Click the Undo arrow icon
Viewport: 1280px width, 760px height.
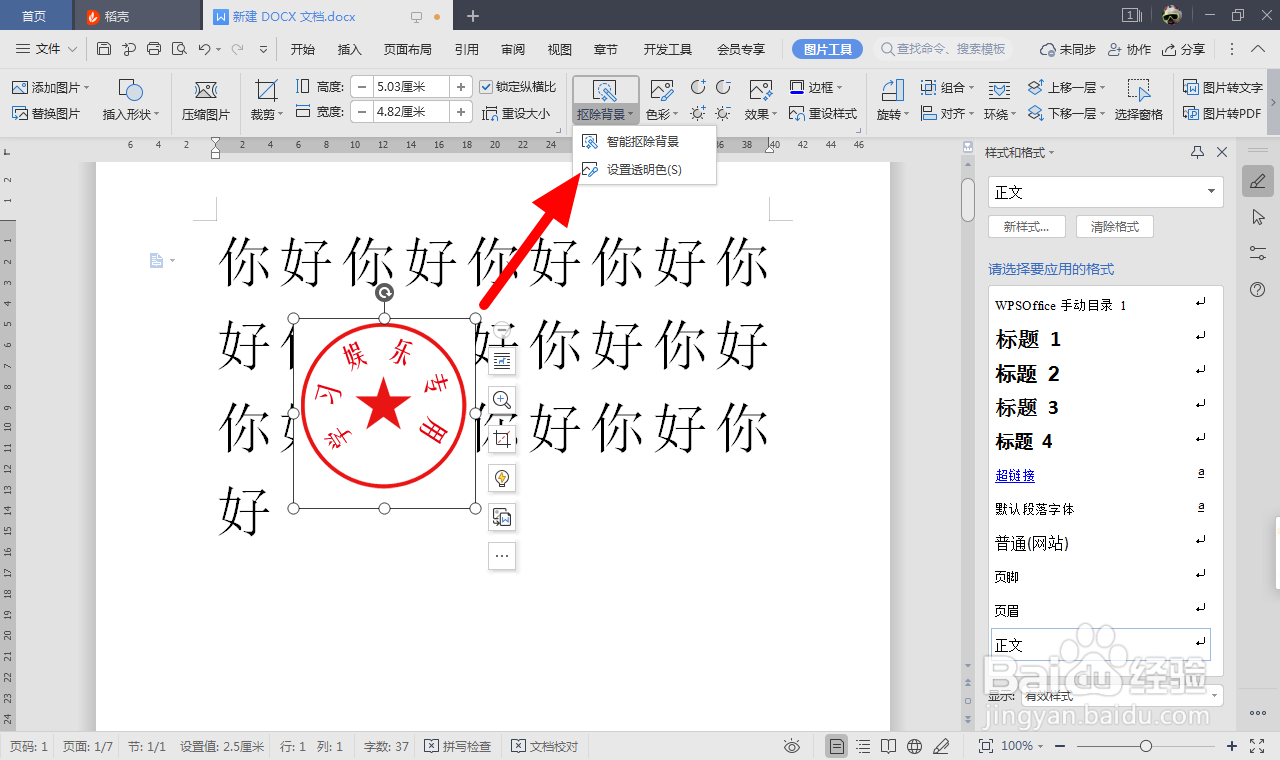(204, 48)
